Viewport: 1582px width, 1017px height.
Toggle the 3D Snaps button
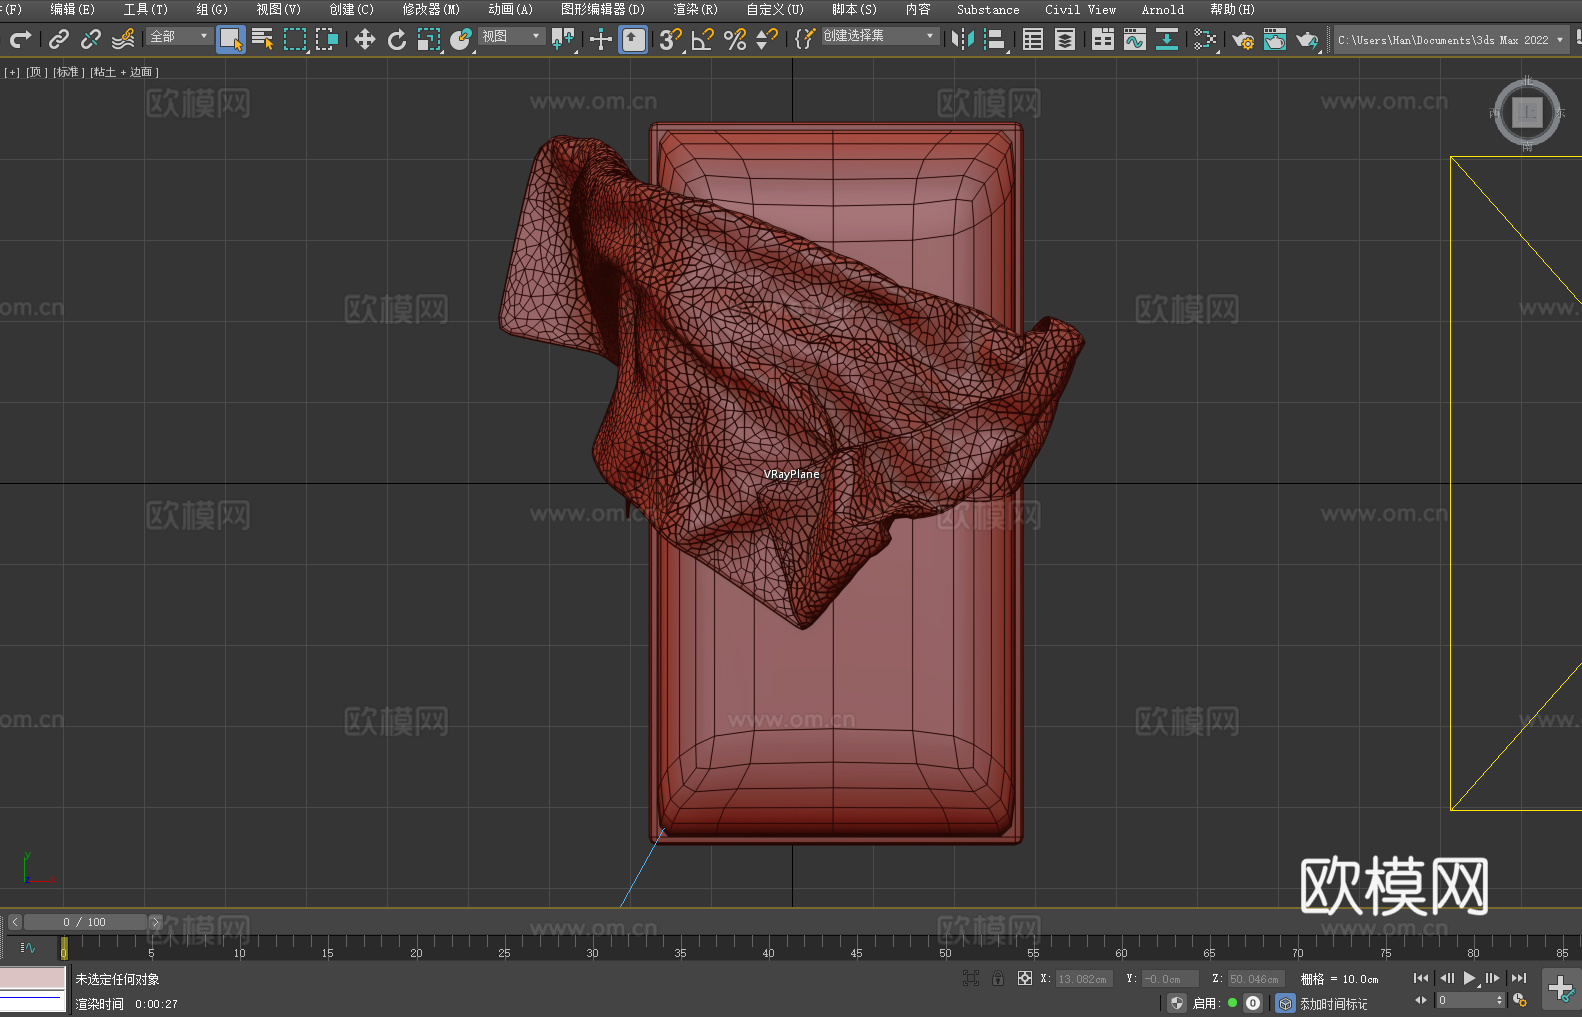(x=671, y=39)
